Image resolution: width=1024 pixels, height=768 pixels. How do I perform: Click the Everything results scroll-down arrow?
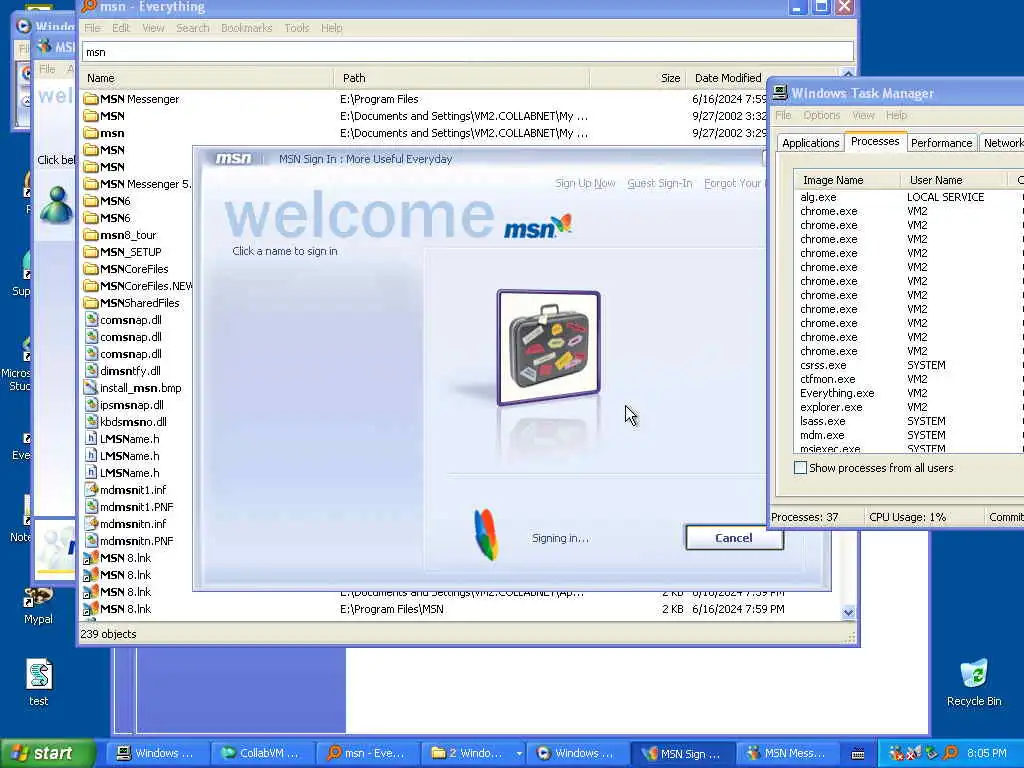point(848,612)
